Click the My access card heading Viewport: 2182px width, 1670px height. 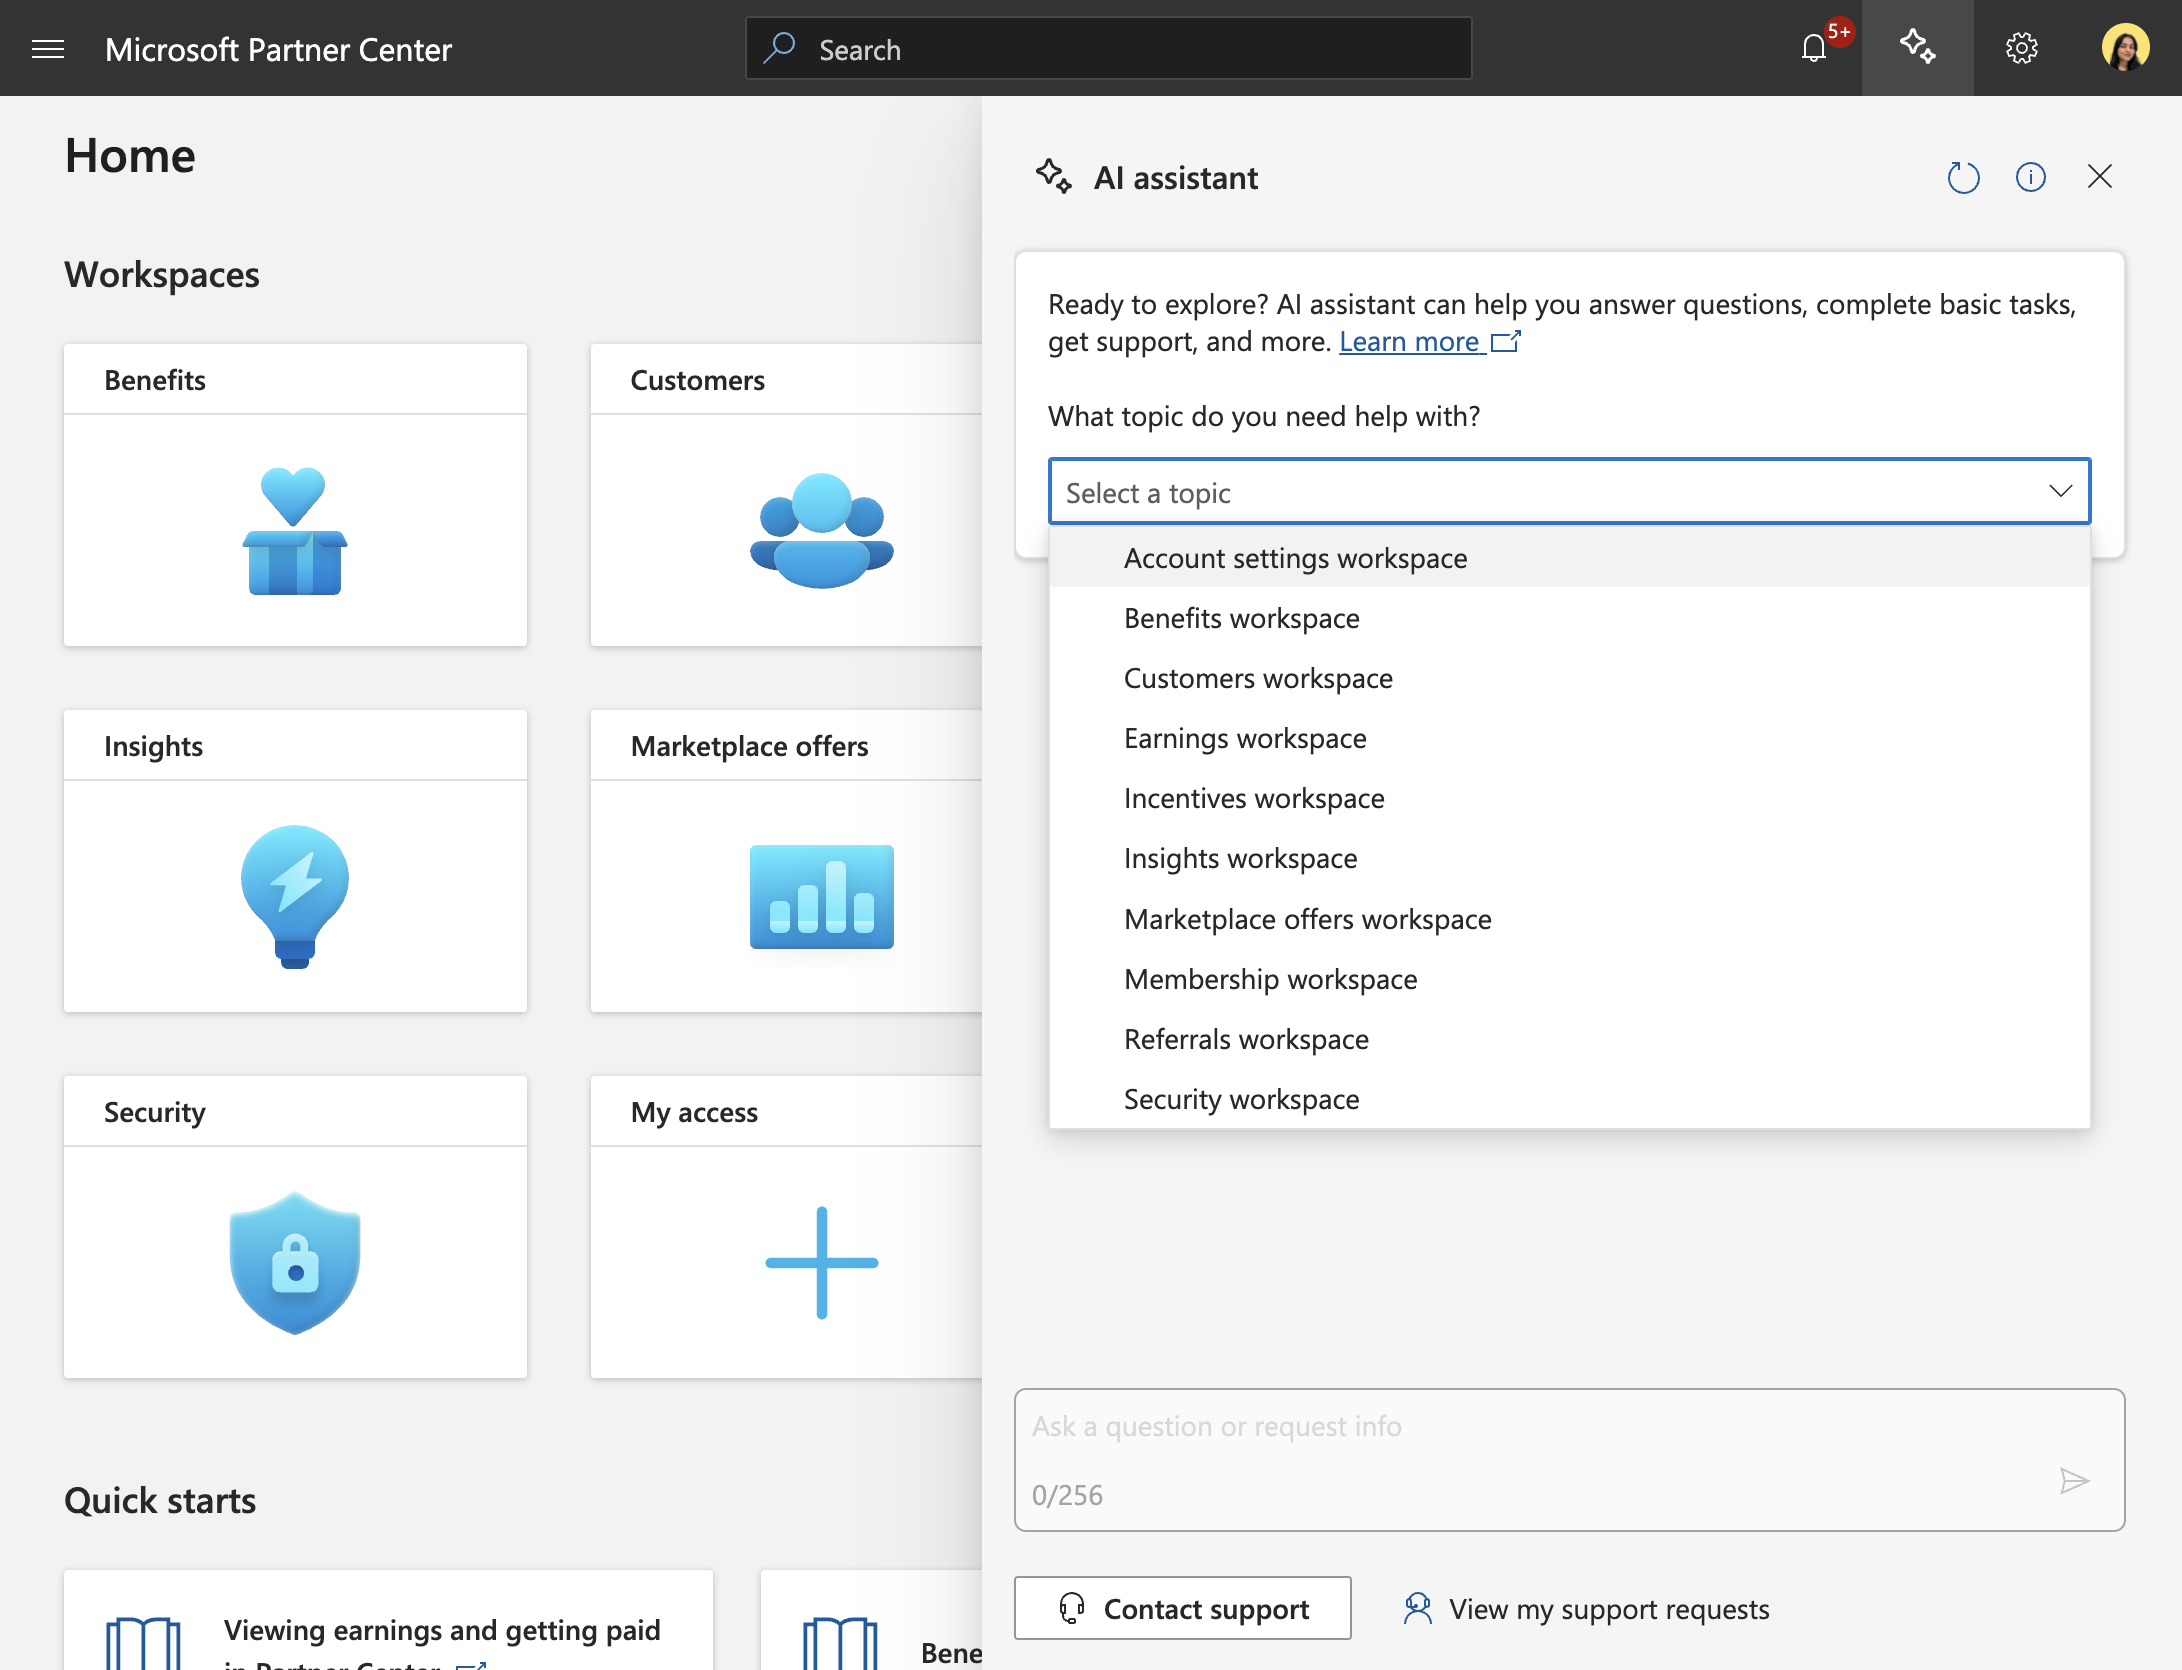[694, 1112]
